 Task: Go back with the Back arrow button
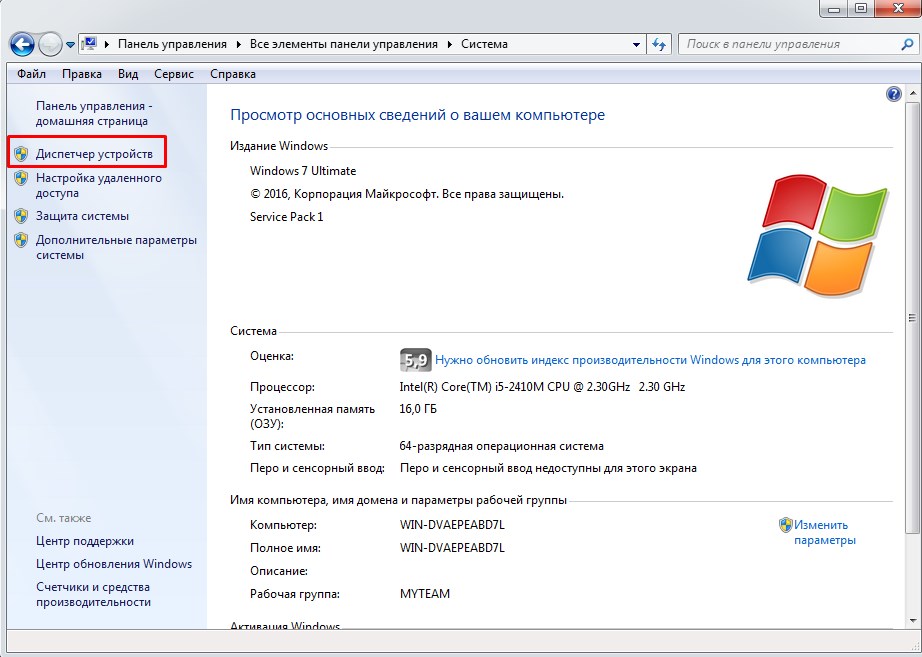point(22,44)
